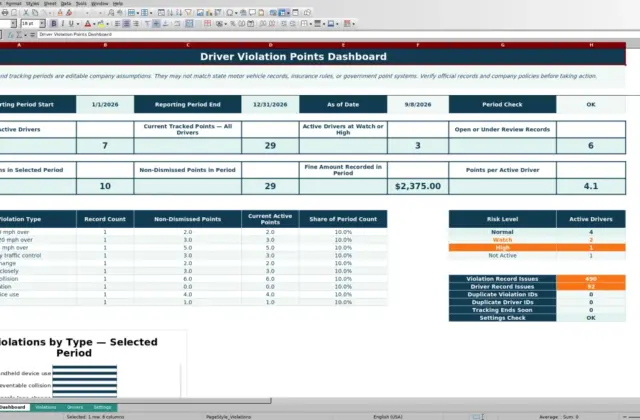Click the Print icon in toolbar
This screenshot has height=420, width=640.
(5, 13)
